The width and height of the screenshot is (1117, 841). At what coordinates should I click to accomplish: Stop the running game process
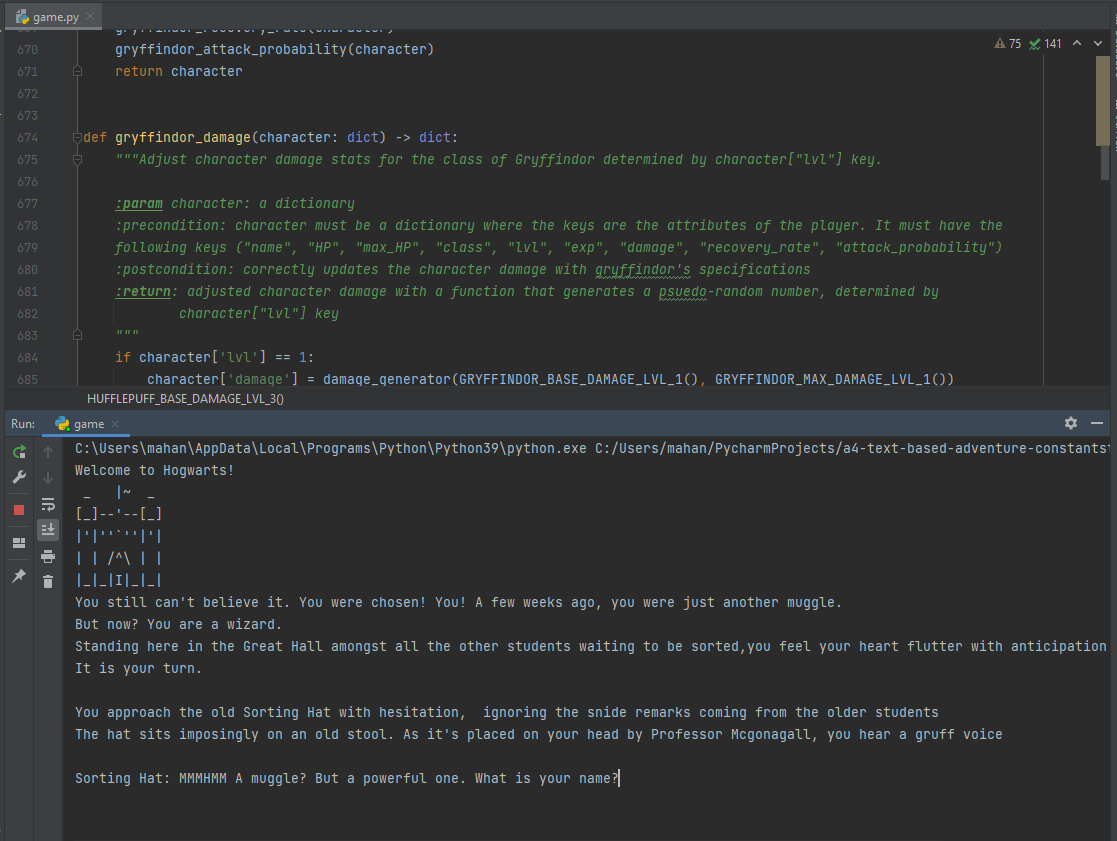18,510
